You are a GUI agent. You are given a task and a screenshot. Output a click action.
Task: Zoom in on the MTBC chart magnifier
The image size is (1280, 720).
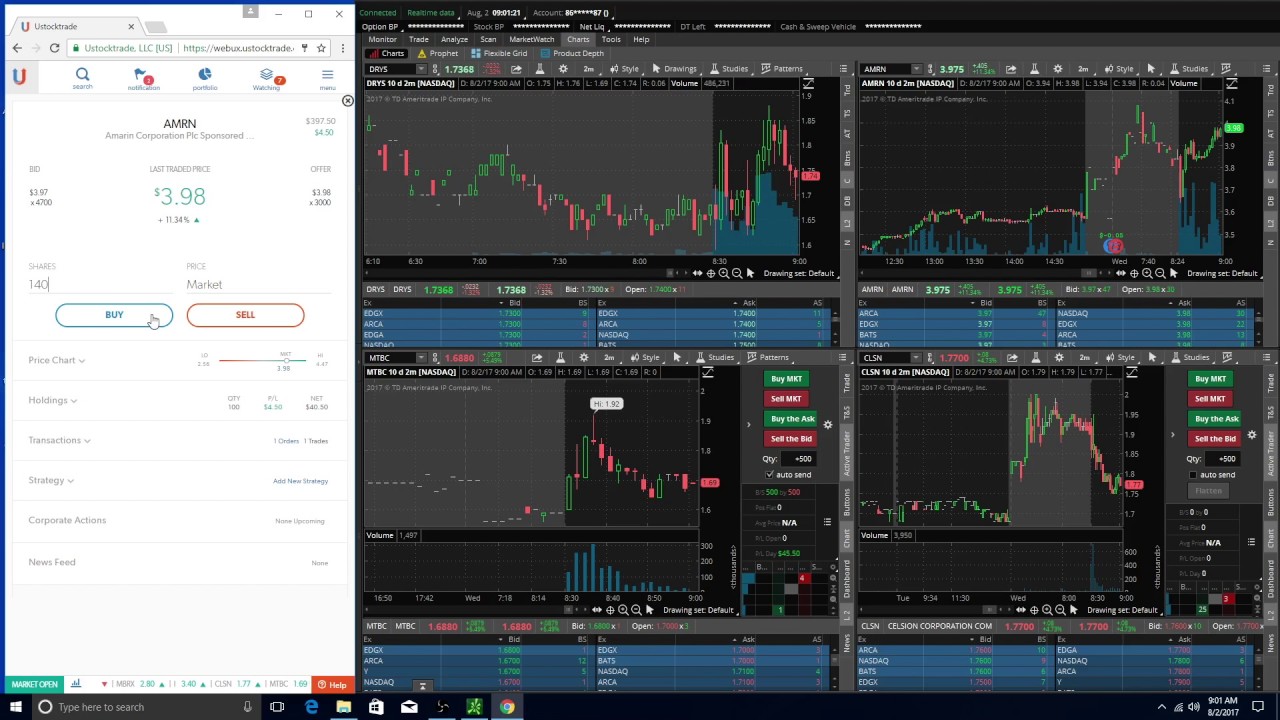click(623, 610)
